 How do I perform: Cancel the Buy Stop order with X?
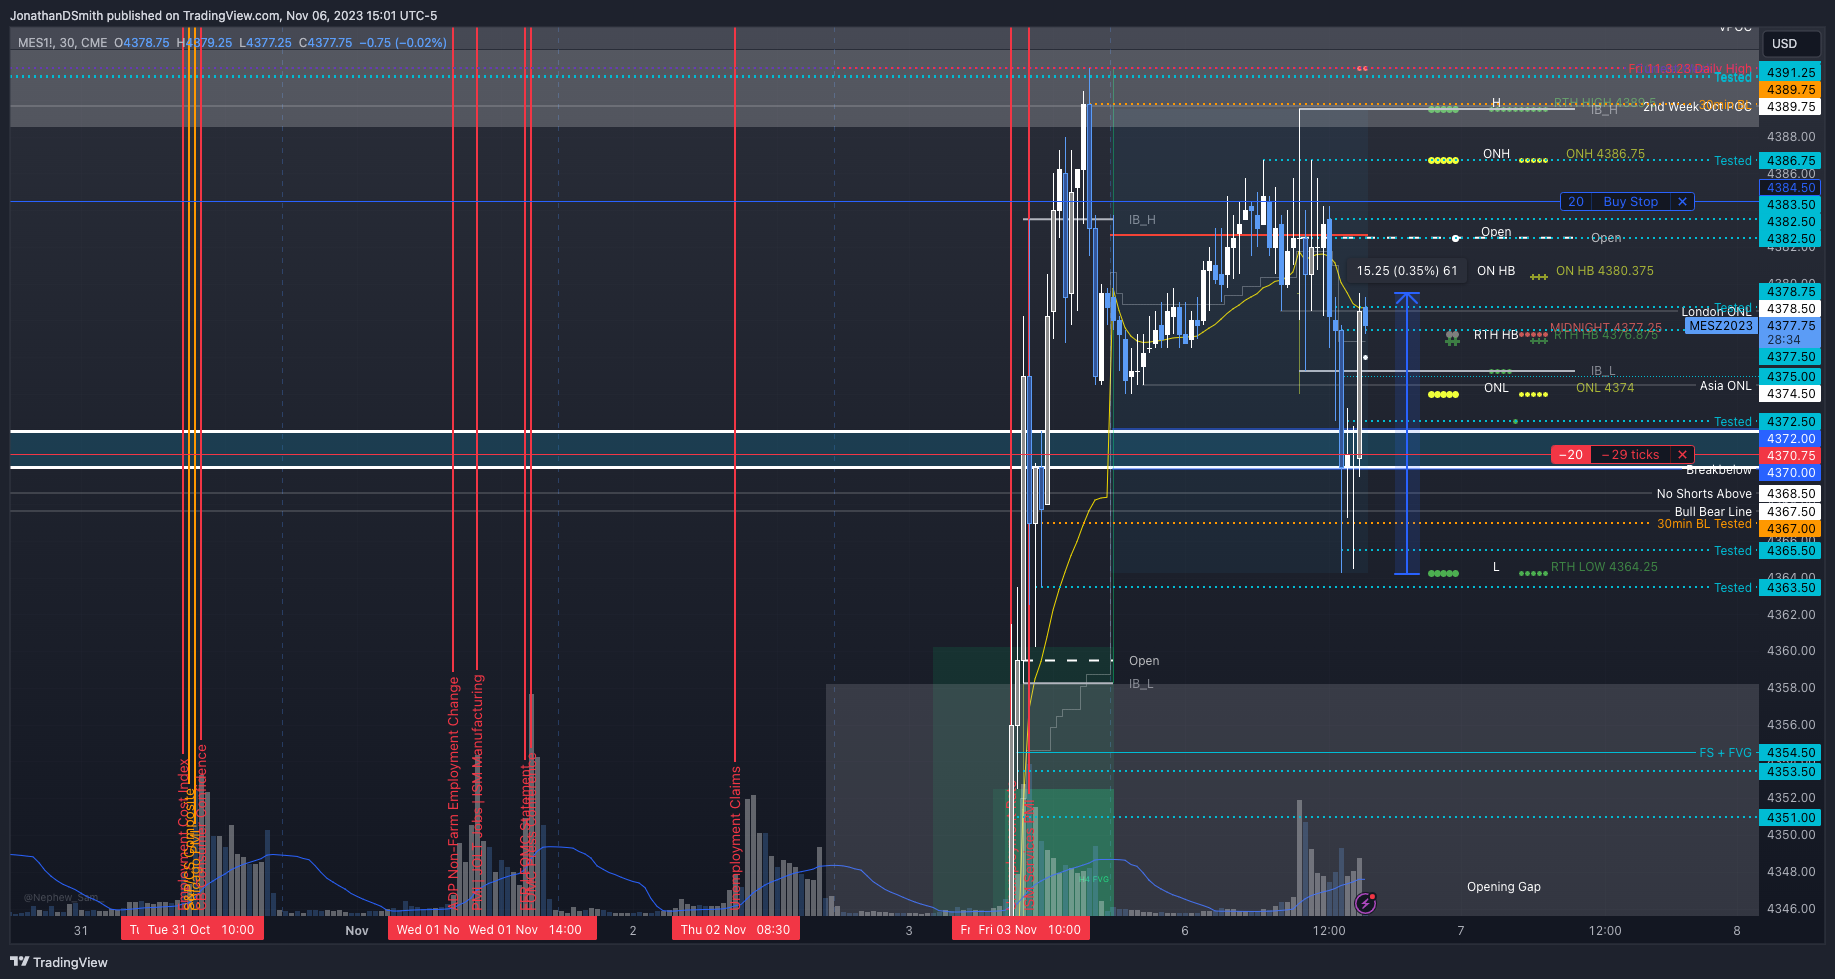tap(1682, 201)
